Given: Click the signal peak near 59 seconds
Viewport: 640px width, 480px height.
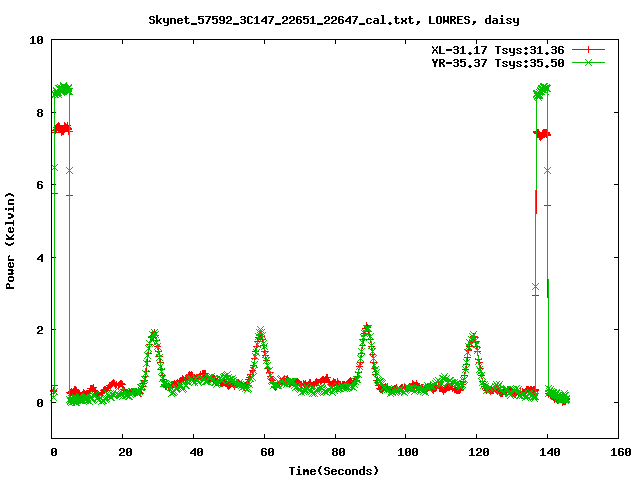Looking at the screenshot, I should coord(261,331).
